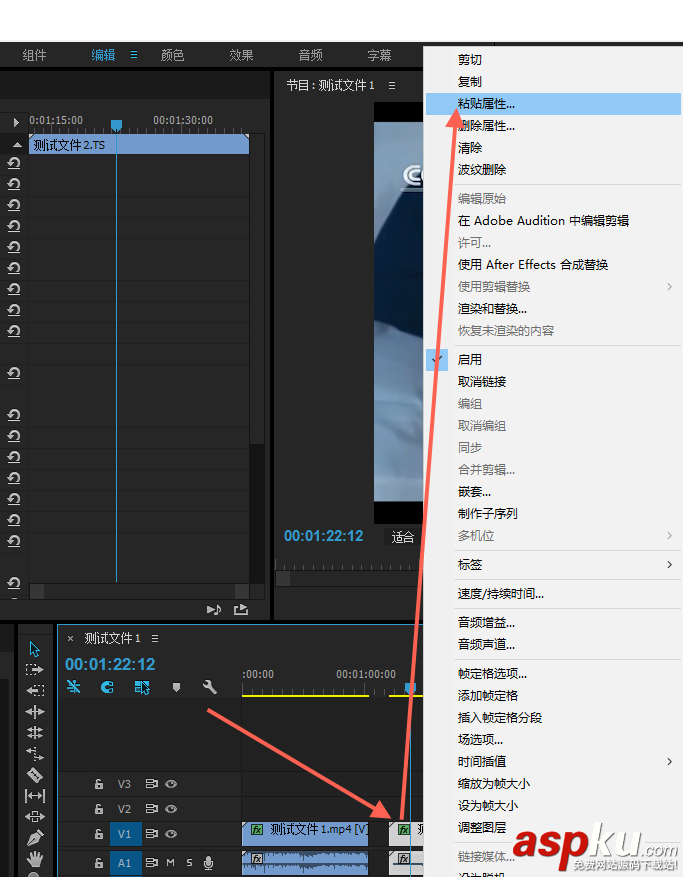Select the Rate Stretch tool
The image size is (683, 877).
click(x=35, y=753)
